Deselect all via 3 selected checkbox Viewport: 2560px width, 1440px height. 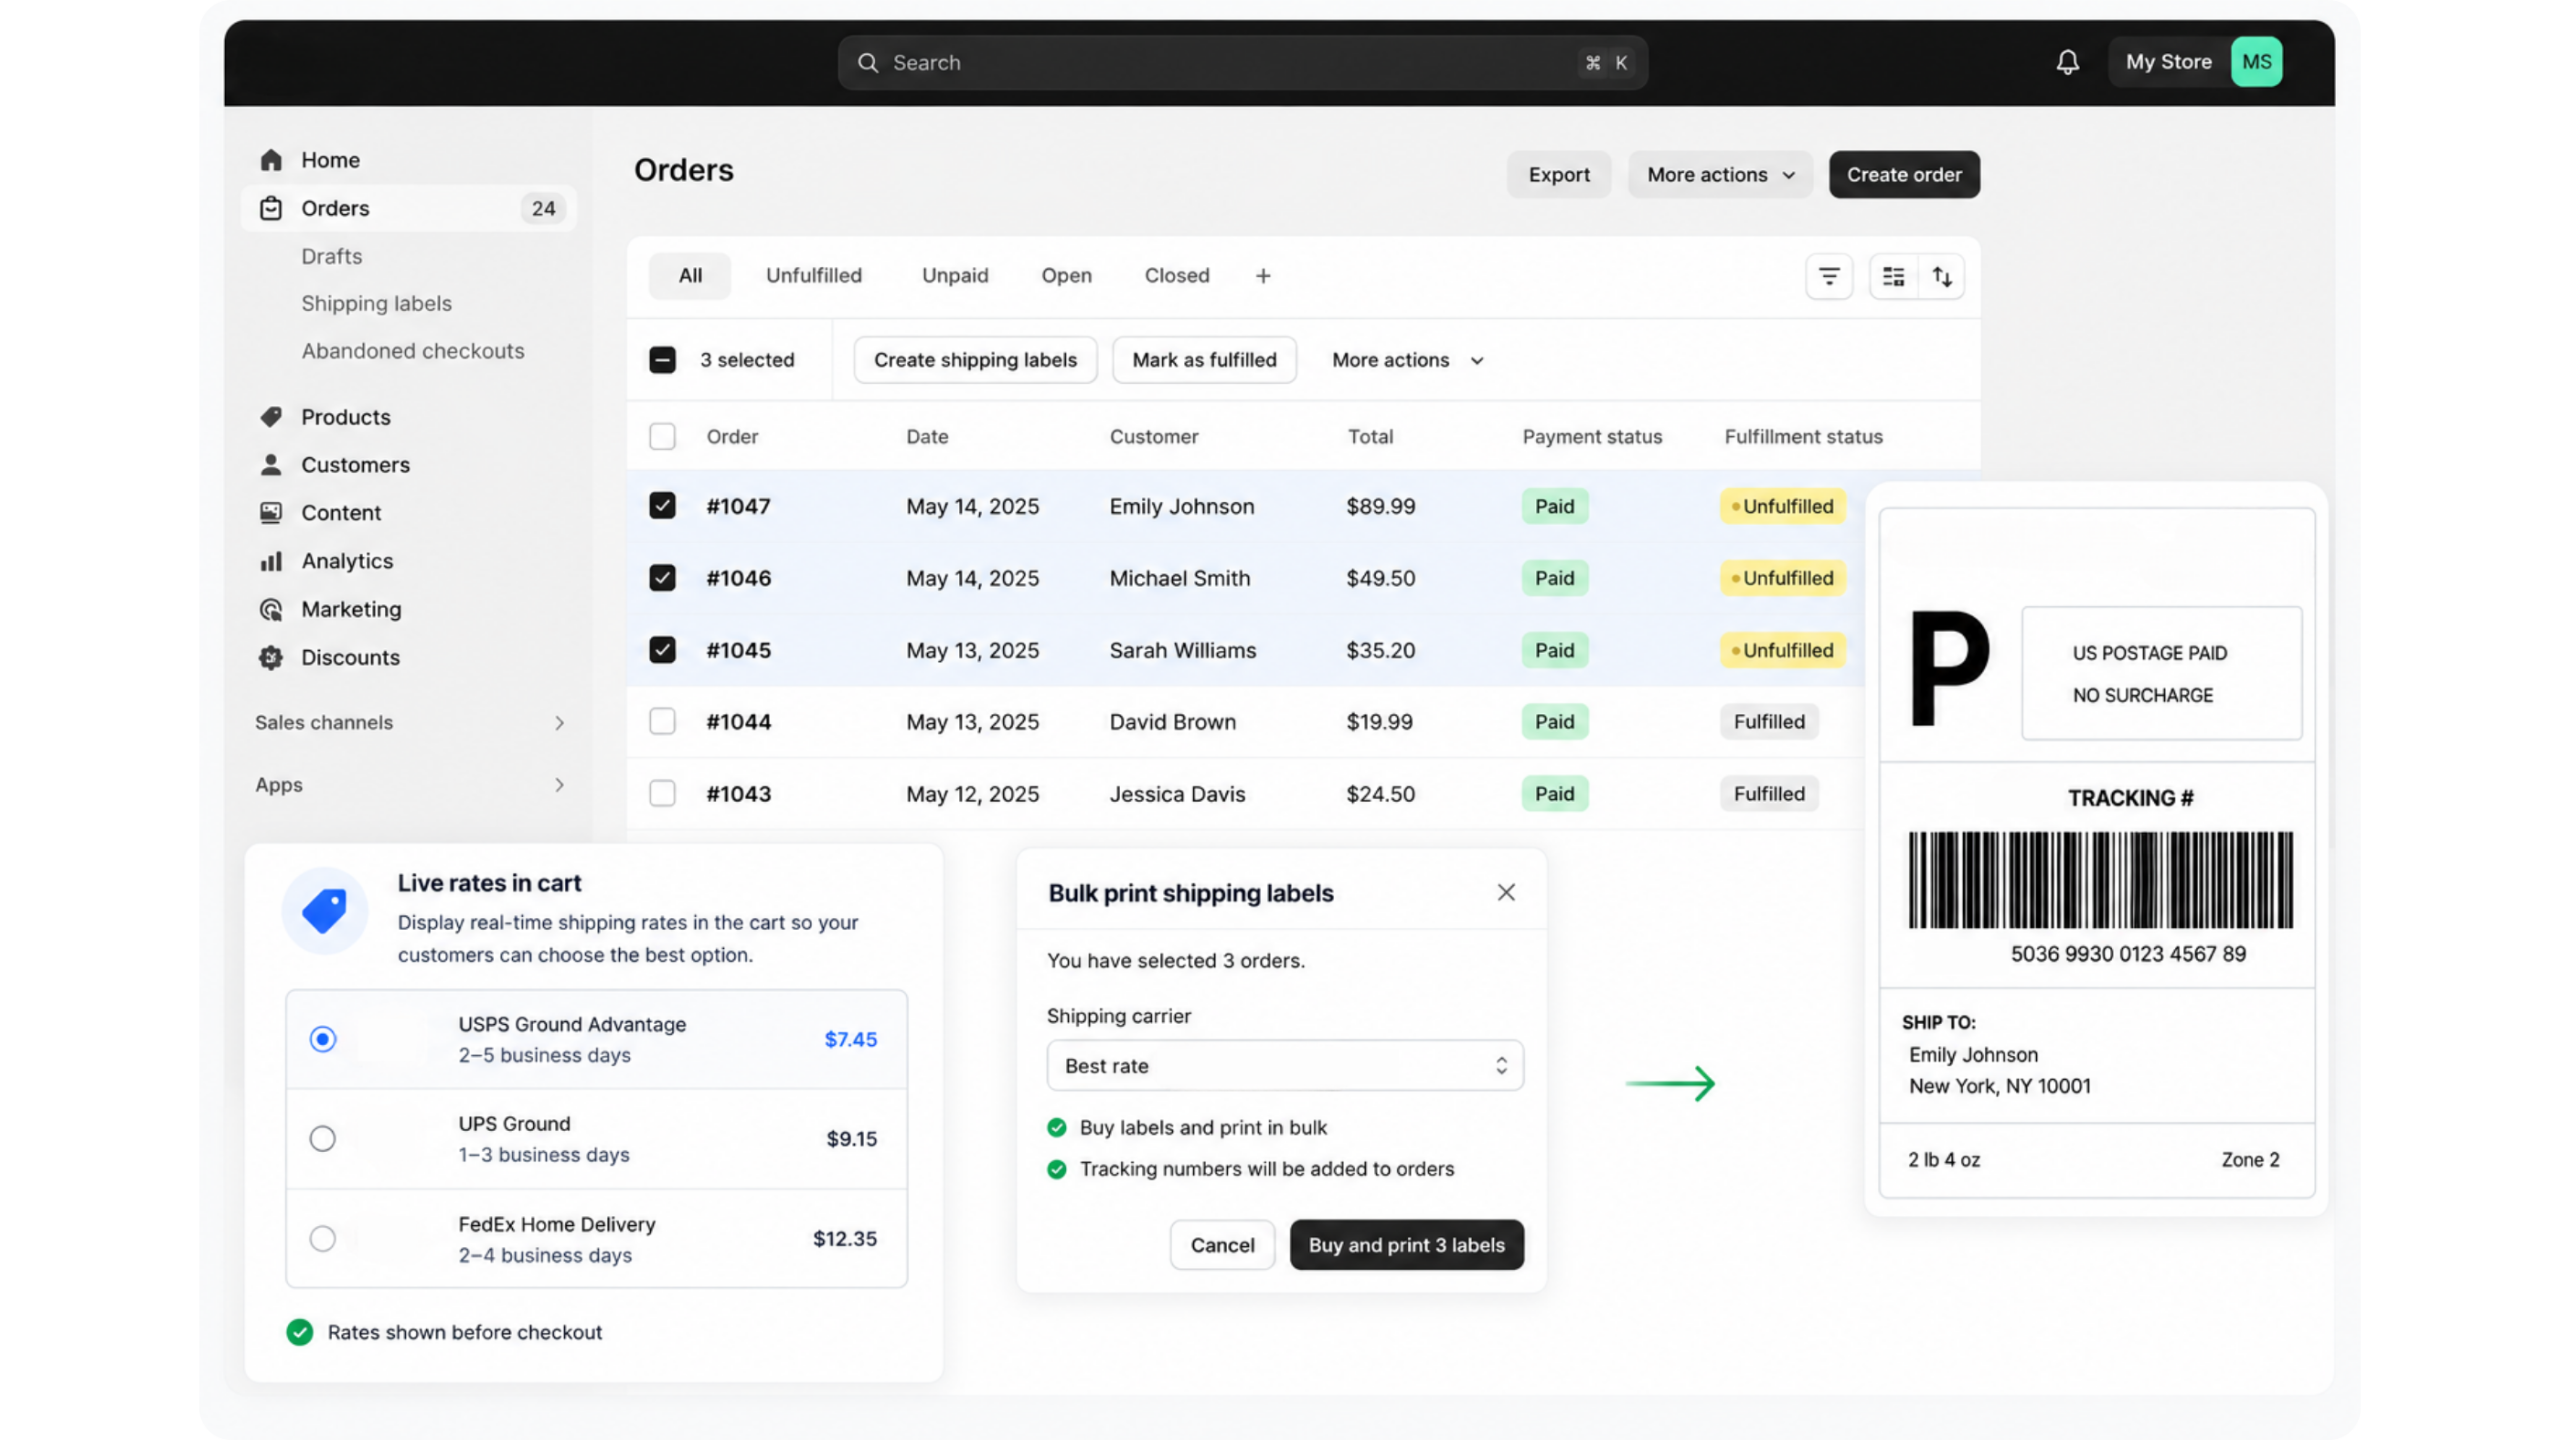pos(662,360)
